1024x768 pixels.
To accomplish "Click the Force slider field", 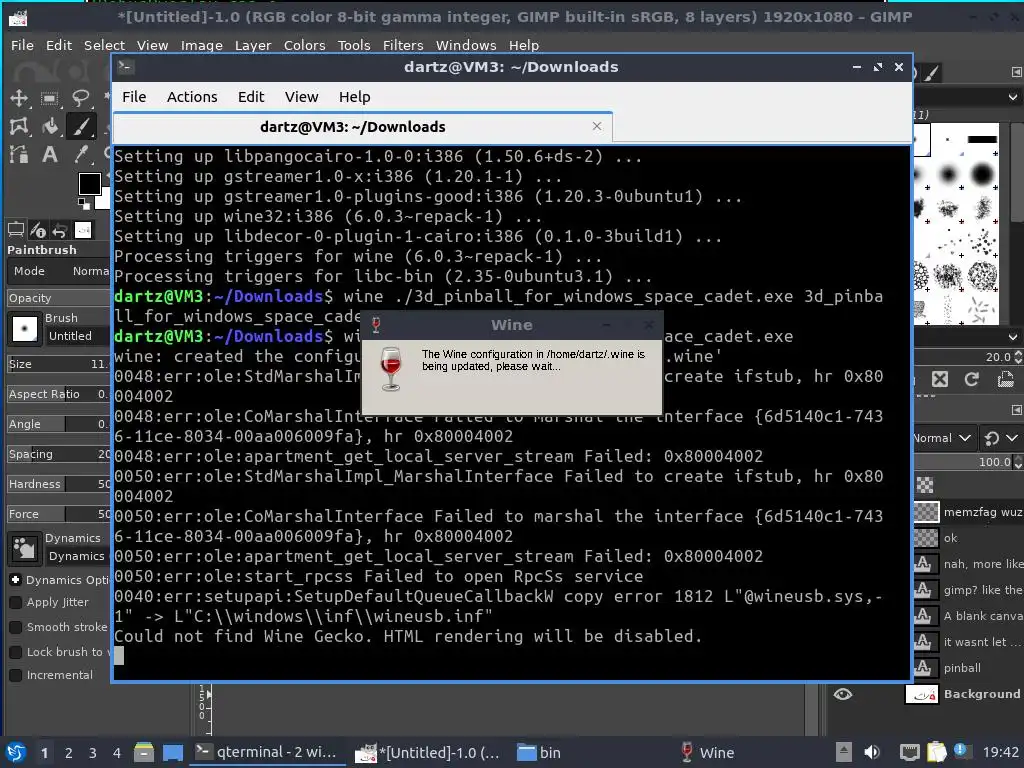I will [59, 514].
